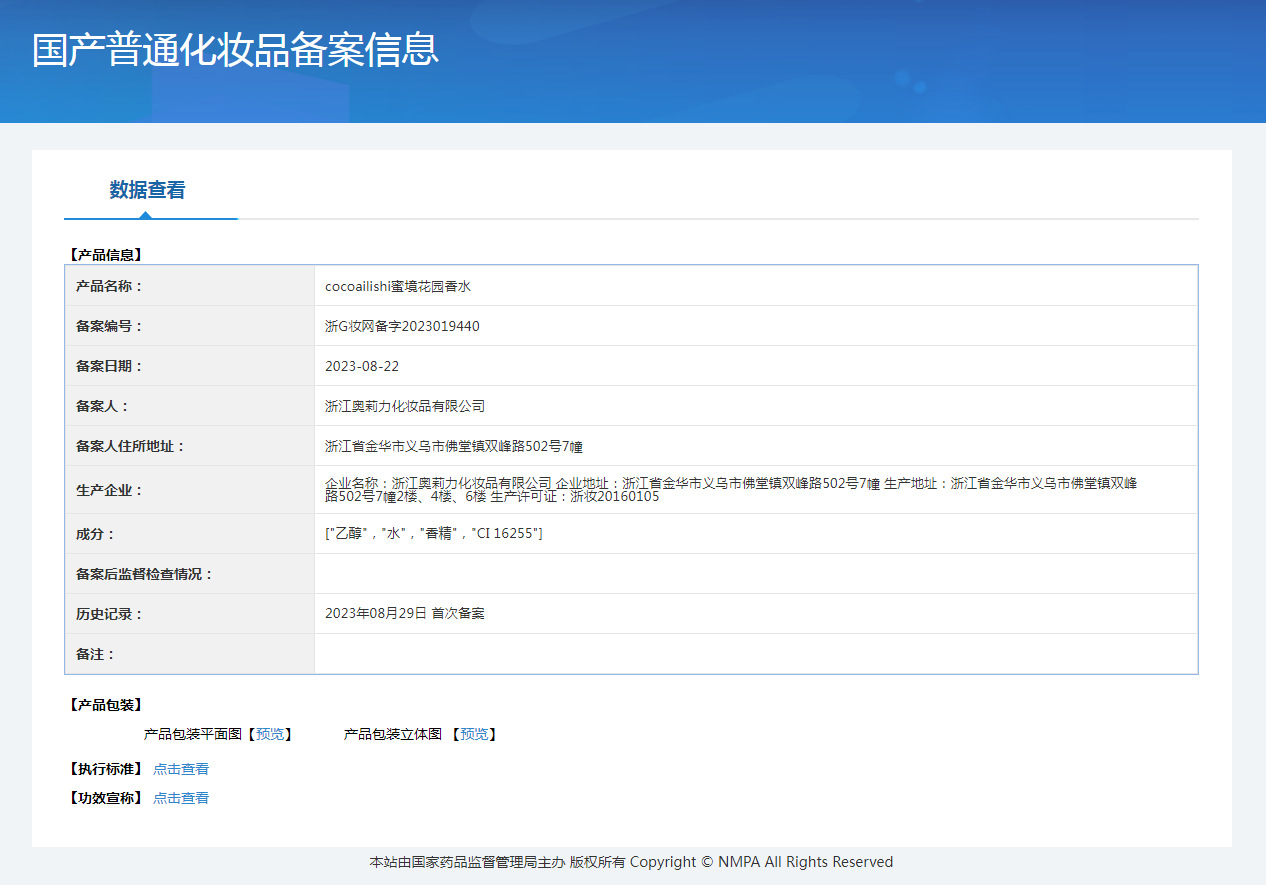The width and height of the screenshot is (1266, 885).
Task: Click the 备案日期 row label
Action: (x=110, y=366)
